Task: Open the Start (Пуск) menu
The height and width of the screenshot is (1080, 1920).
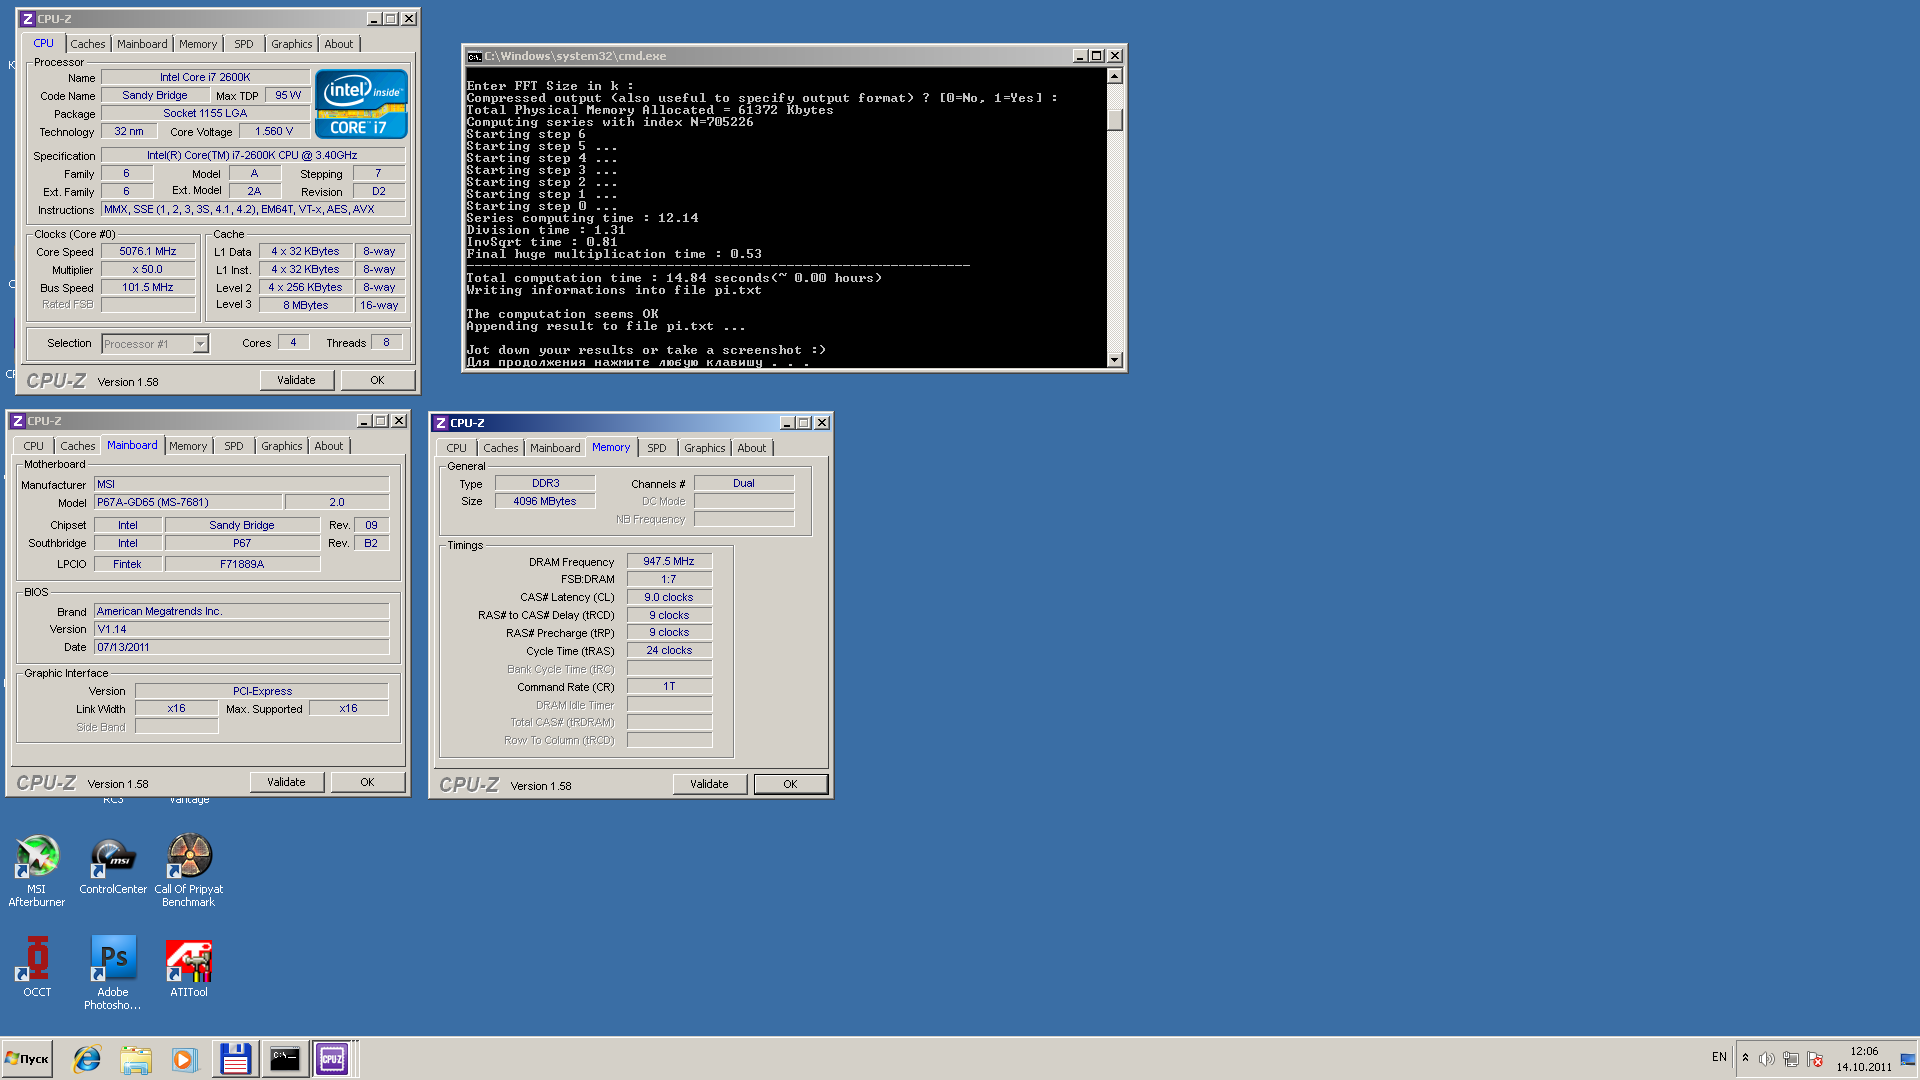Action: tap(27, 1059)
